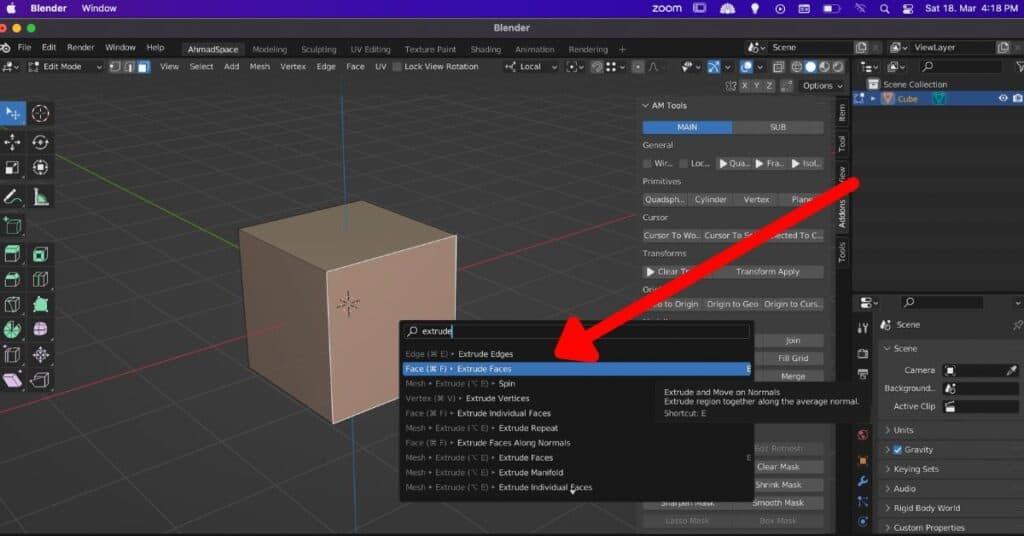Enable vertex select mode
The height and width of the screenshot is (536, 1024).
[x=115, y=67]
